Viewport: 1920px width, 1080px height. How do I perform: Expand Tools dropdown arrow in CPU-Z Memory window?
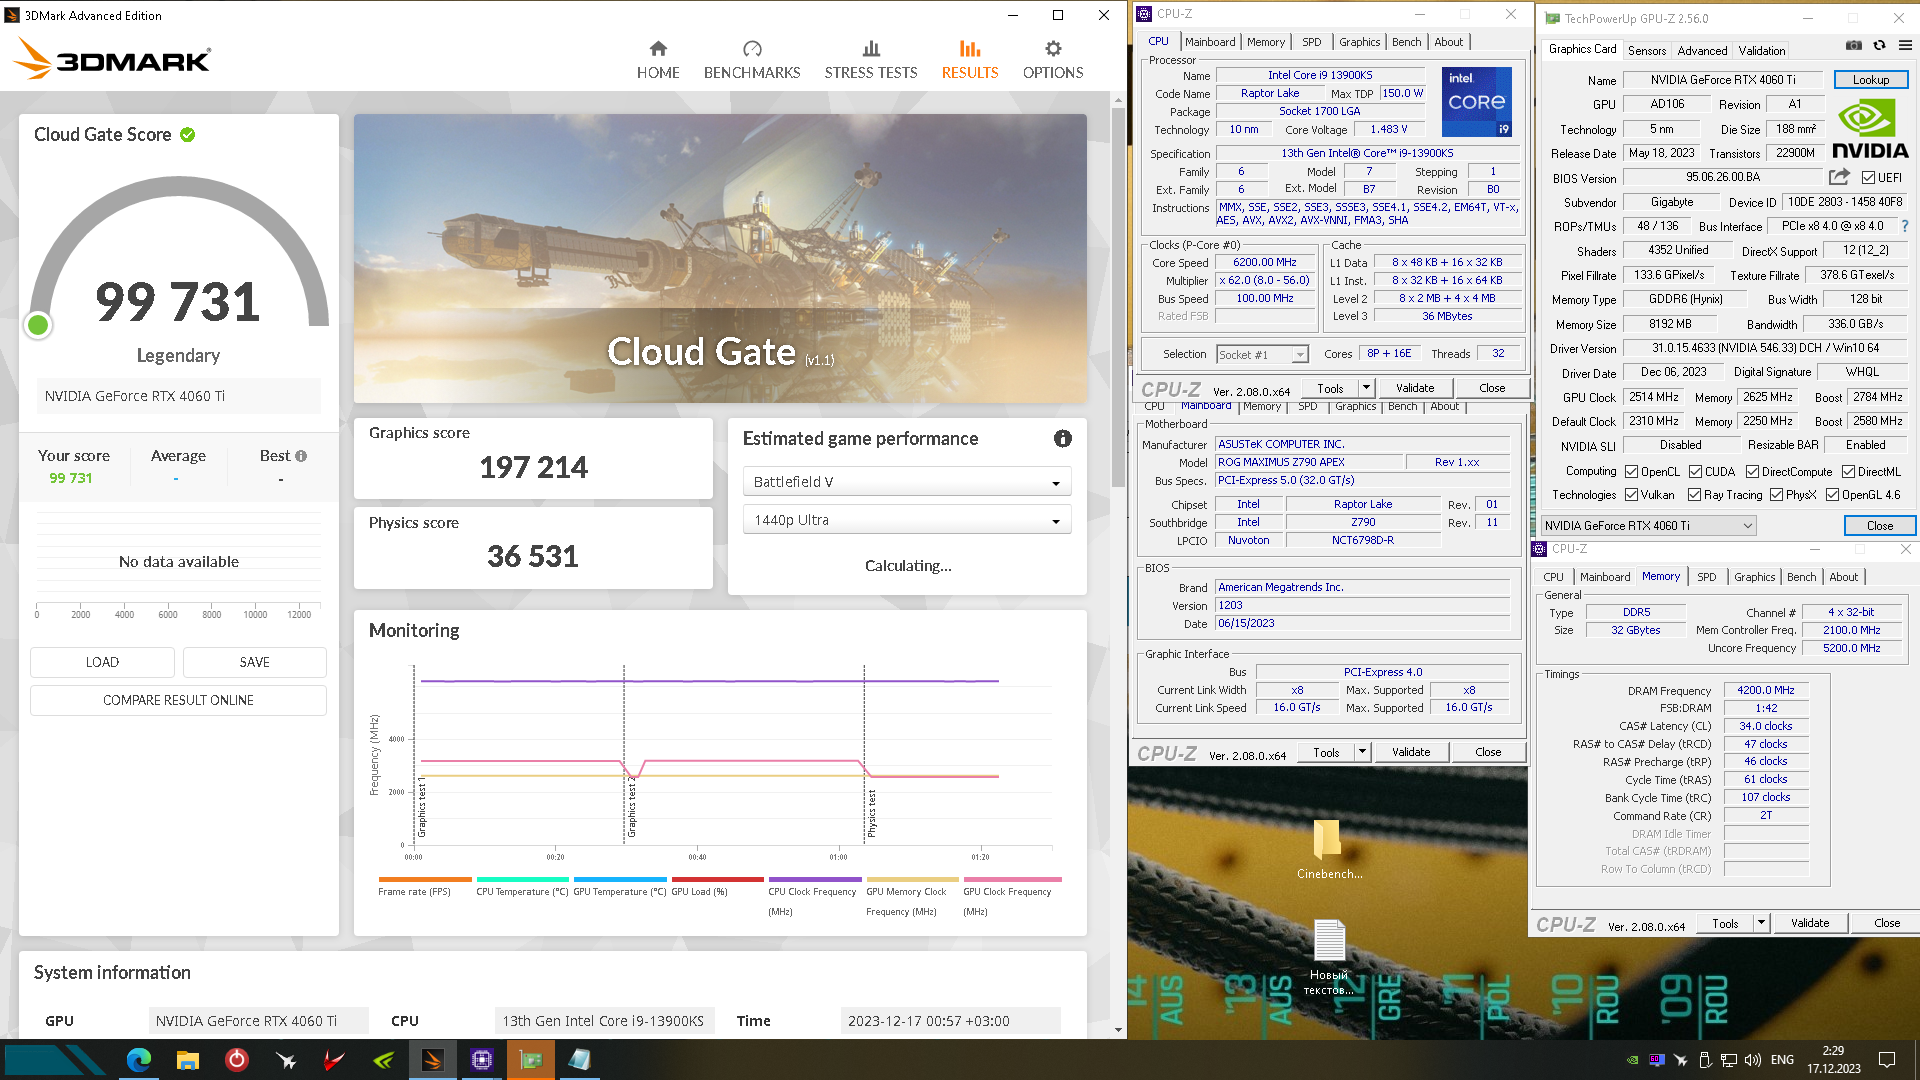[x=1761, y=923]
